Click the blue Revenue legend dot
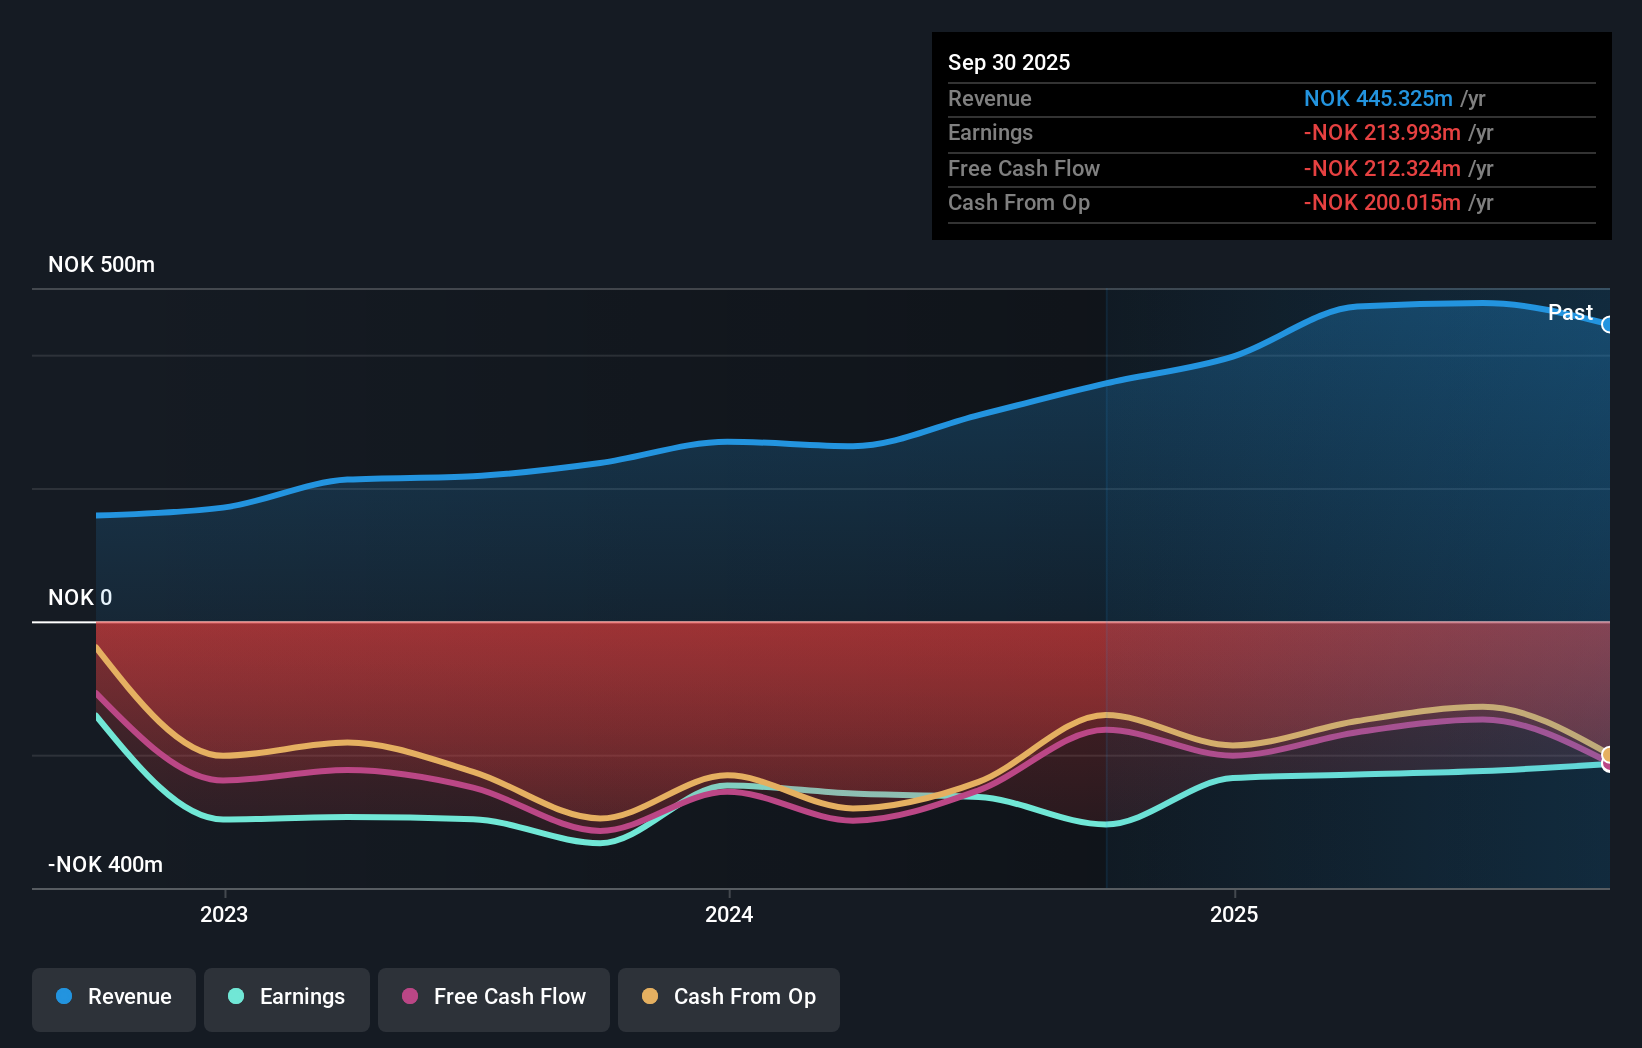The image size is (1642, 1048). point(63,997)
